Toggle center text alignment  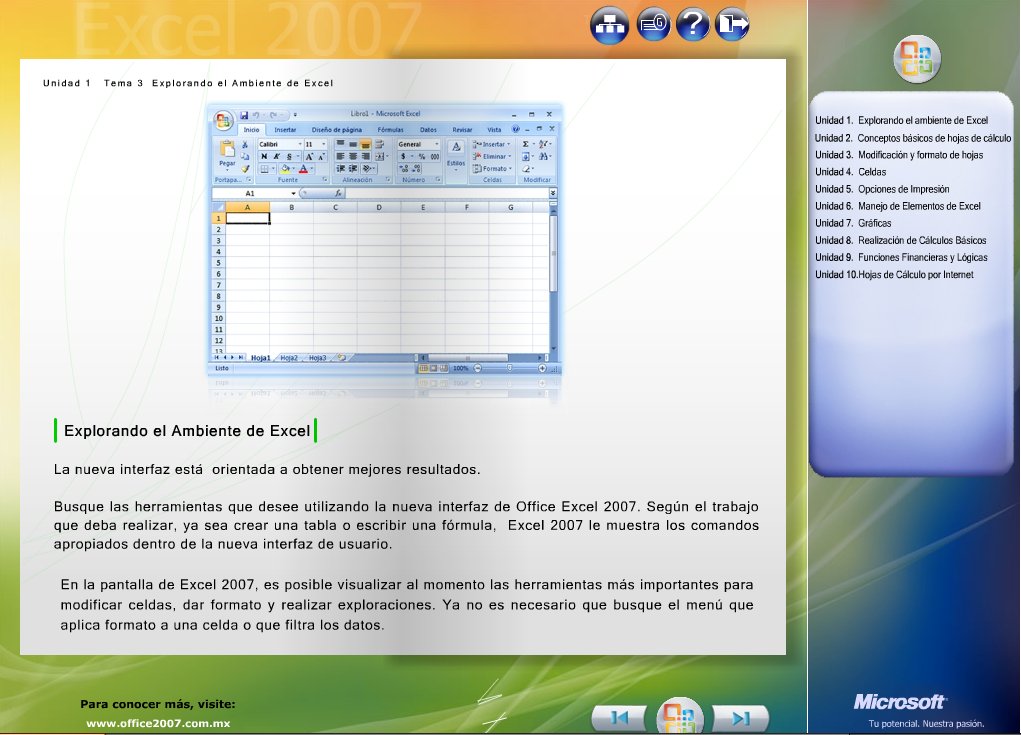(x=353, y=156)
